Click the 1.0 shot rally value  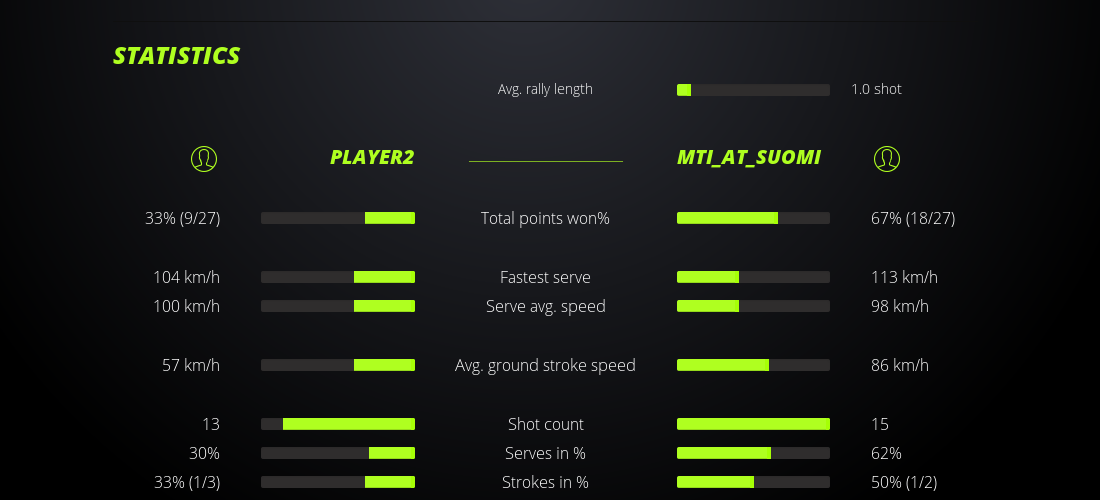coord(876,89)
